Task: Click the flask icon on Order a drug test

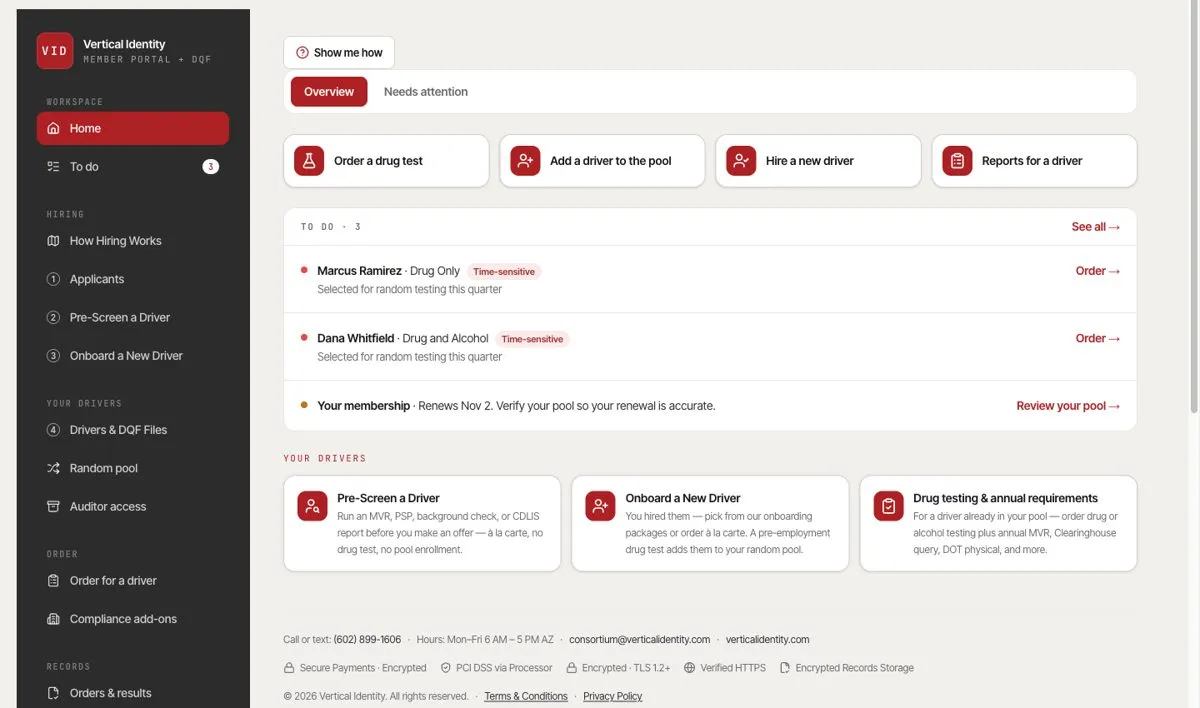Action: pos(309,161)
